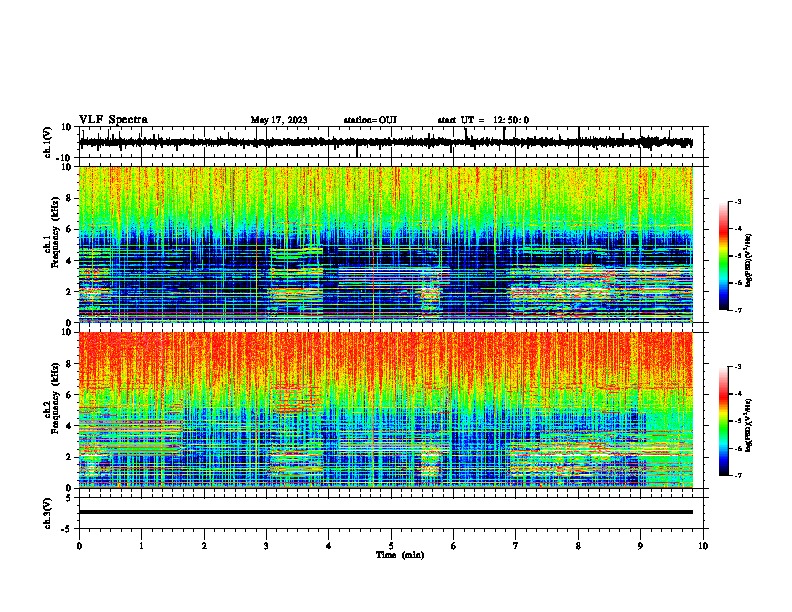Click the ch.2 spectrogram color bar
The height and width of the screenshot is (612, 792).
(x=724, y=421)
